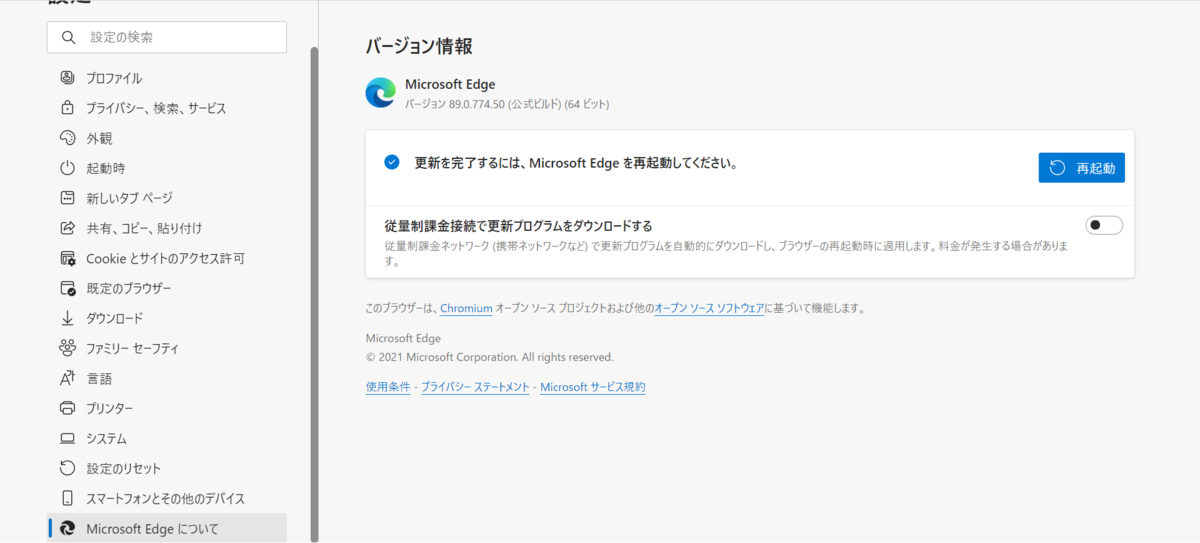Click the バージョン情報 heading
1200x543 pixels.
(x=419, y=46)
